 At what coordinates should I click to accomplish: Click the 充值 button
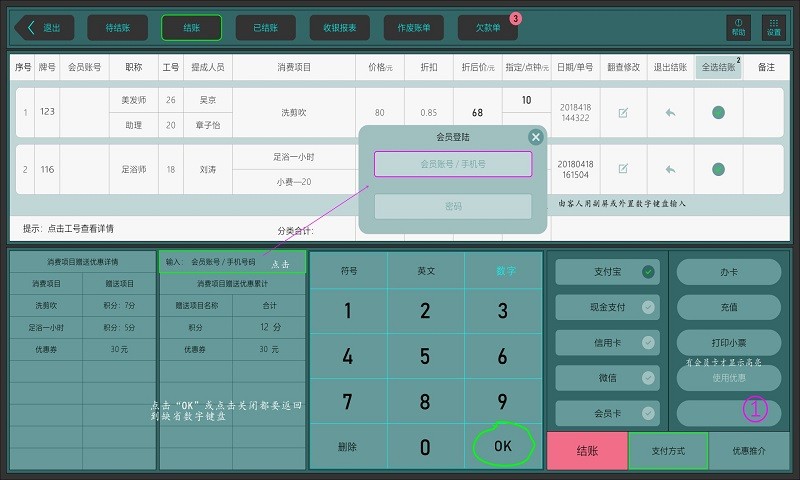tap(729, 307)
